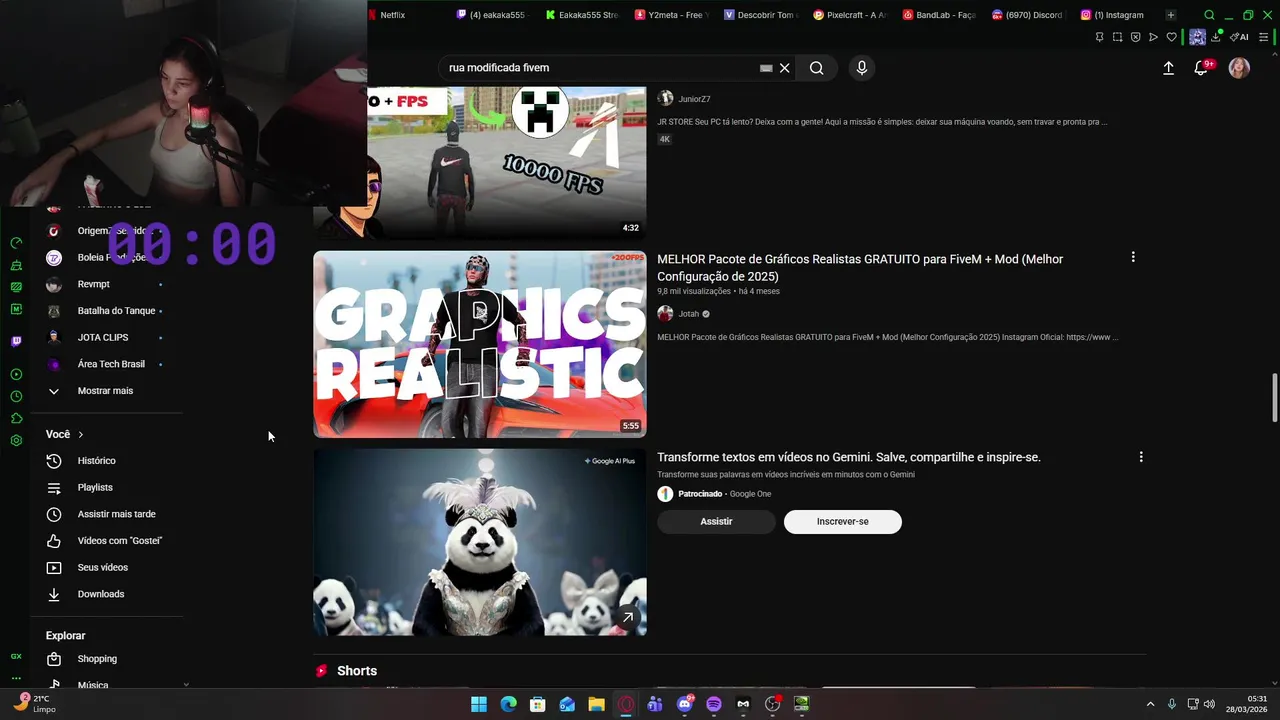Switch to the BandLab tab
Viewport: 1280px width, 720px height.
point(939,15)
